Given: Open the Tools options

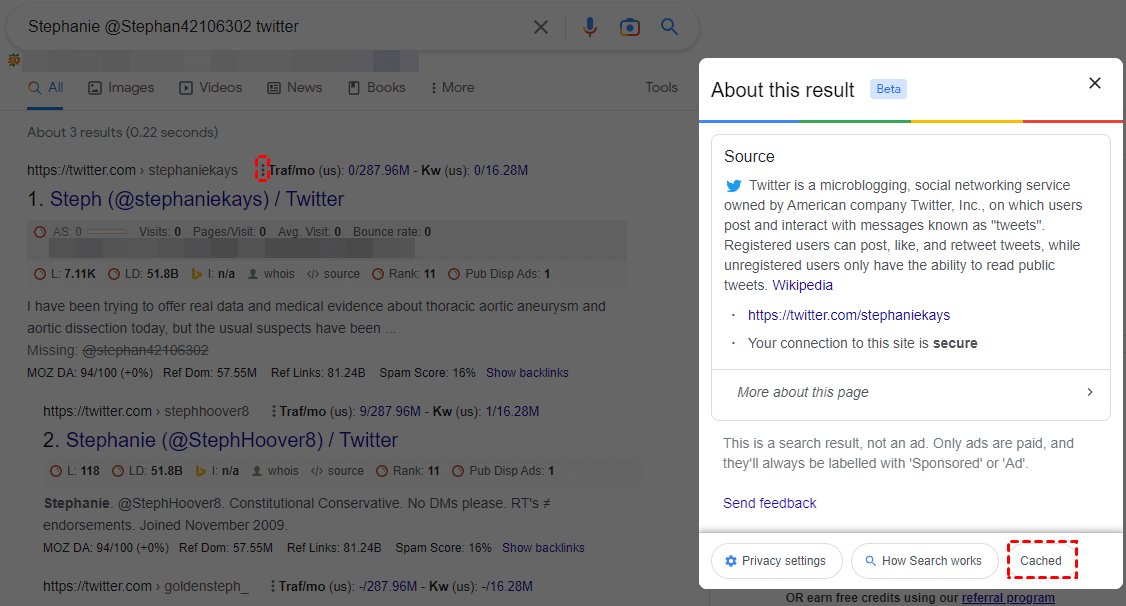Looking at the screenshot, I should 661,88.
